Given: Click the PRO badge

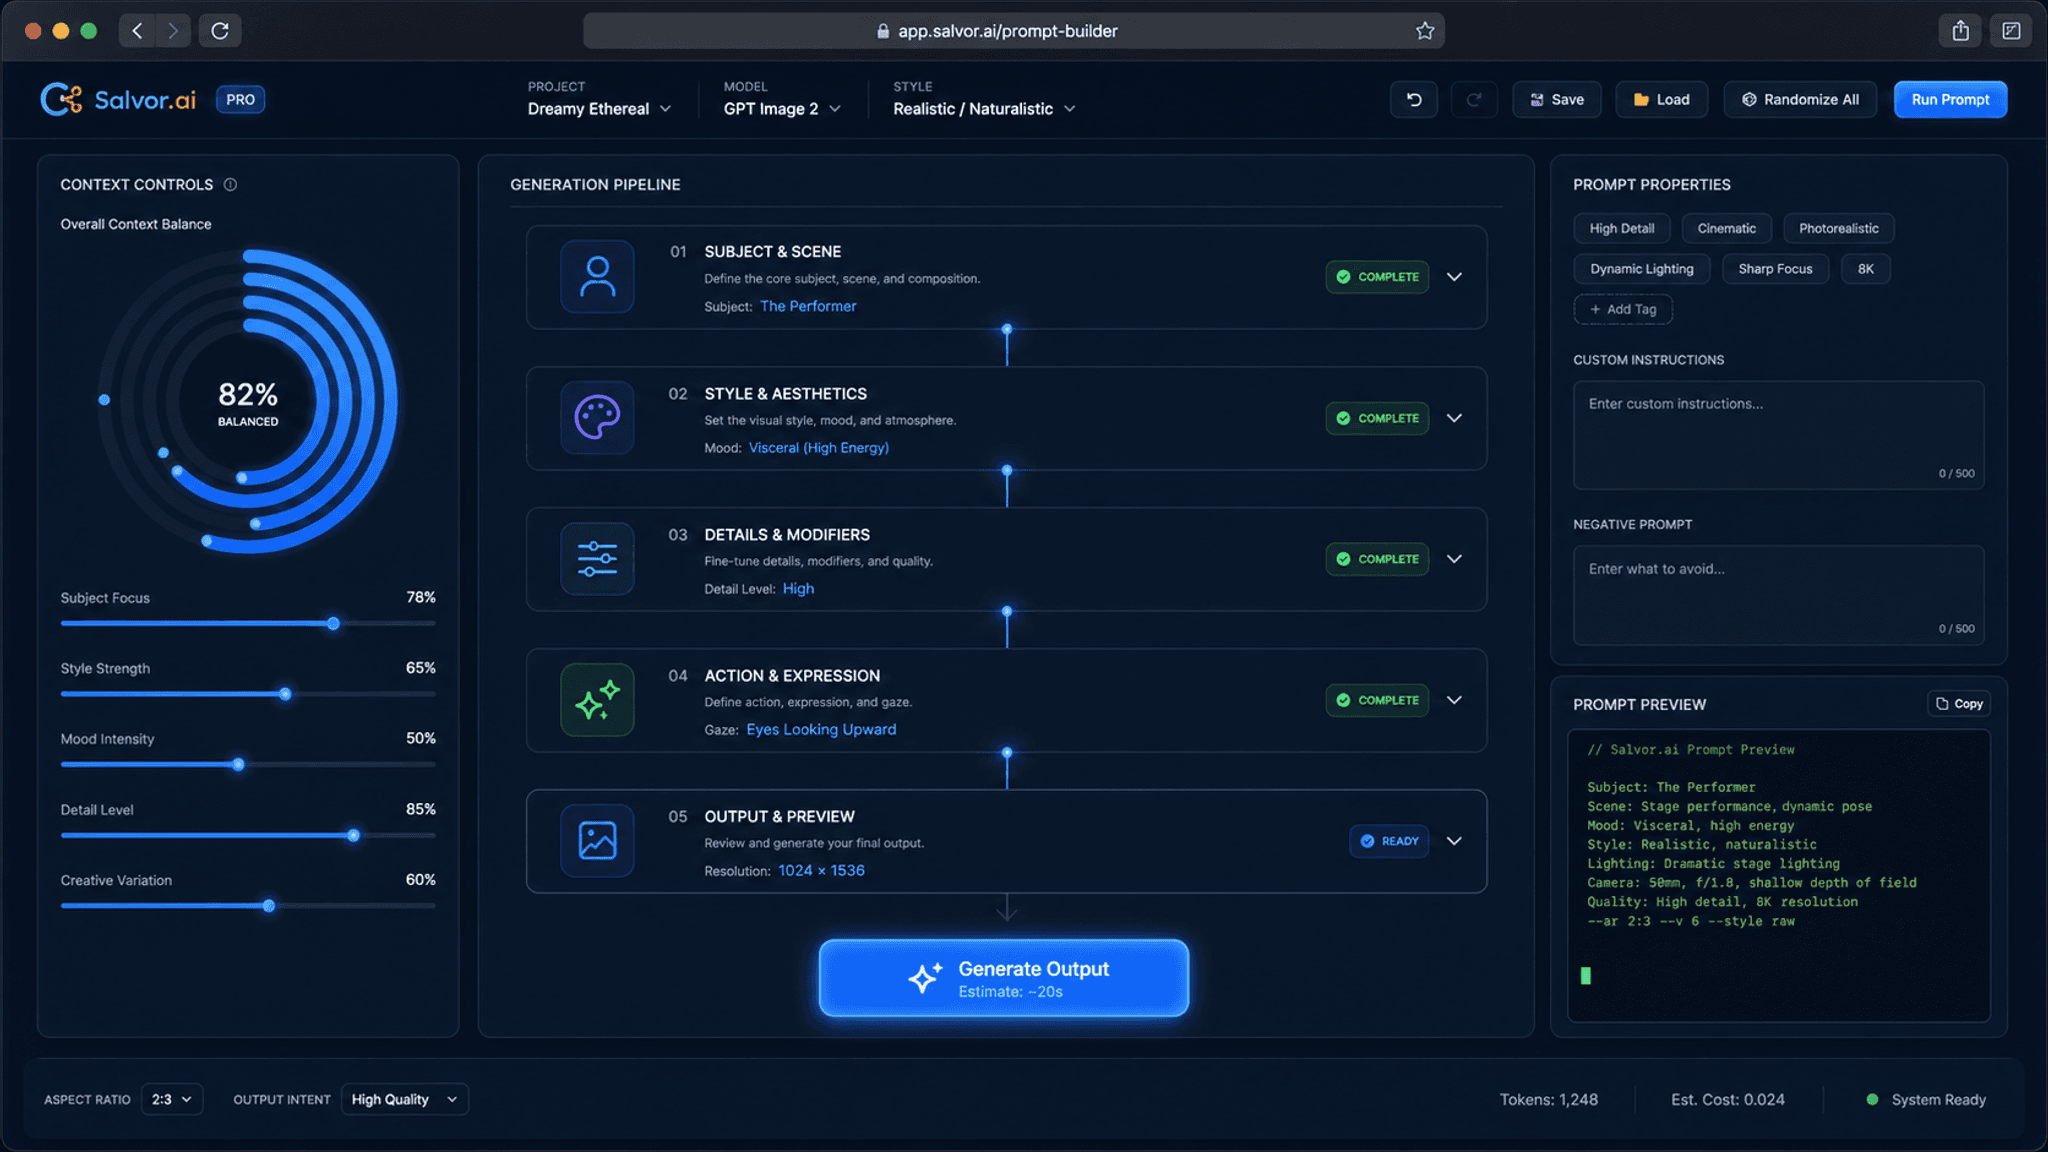Looking at the screenshot, I should [x=240, y=99].
